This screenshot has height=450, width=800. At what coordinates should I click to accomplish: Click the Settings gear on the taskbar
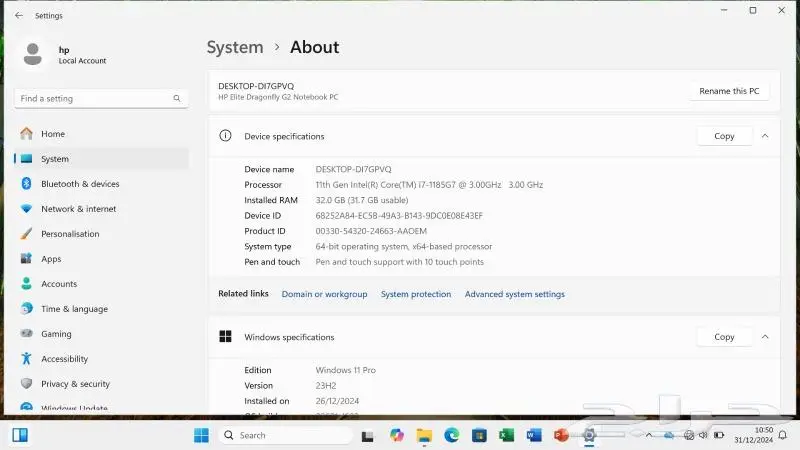click(x=589, y=435)
